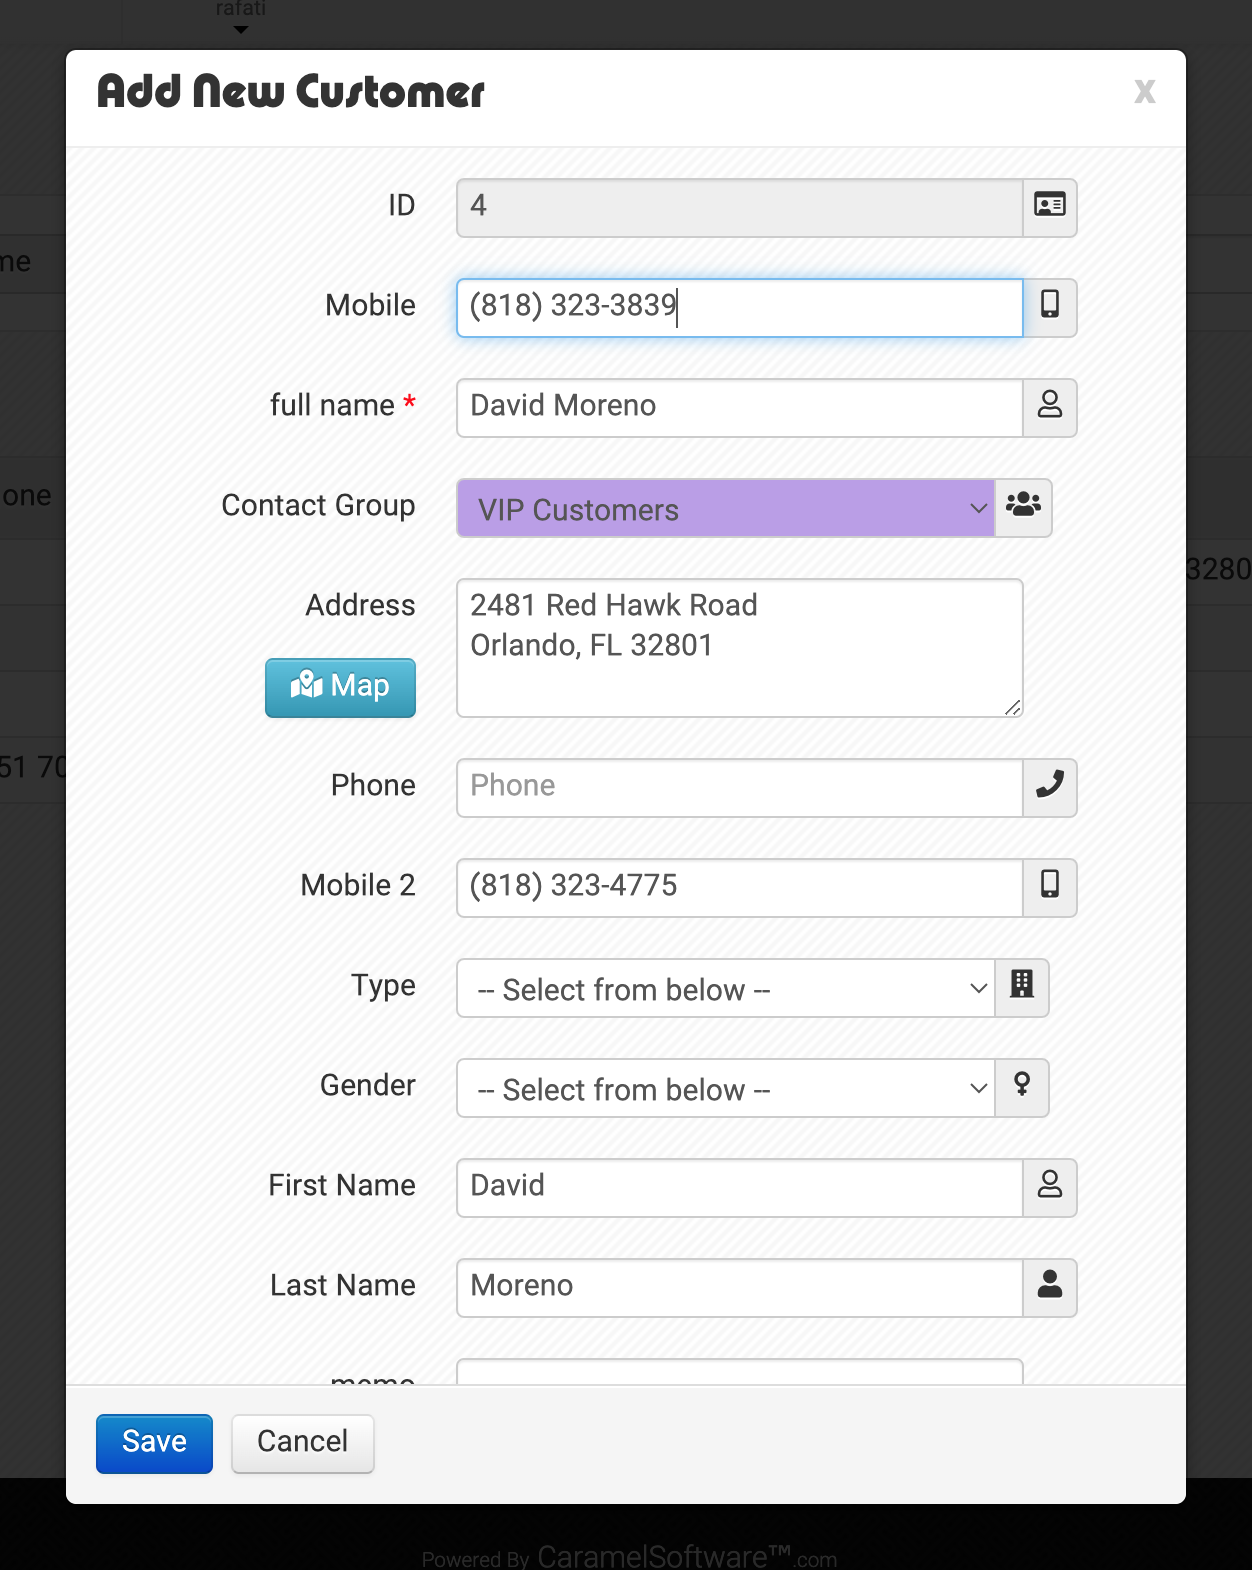
Task: Expand the Gender select dropdown
Action: coord(726,1088)
